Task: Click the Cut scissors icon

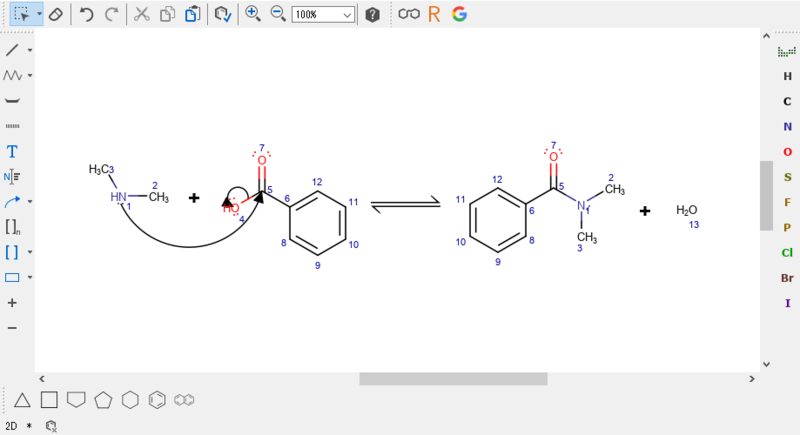Action: (x=142, y=14)
